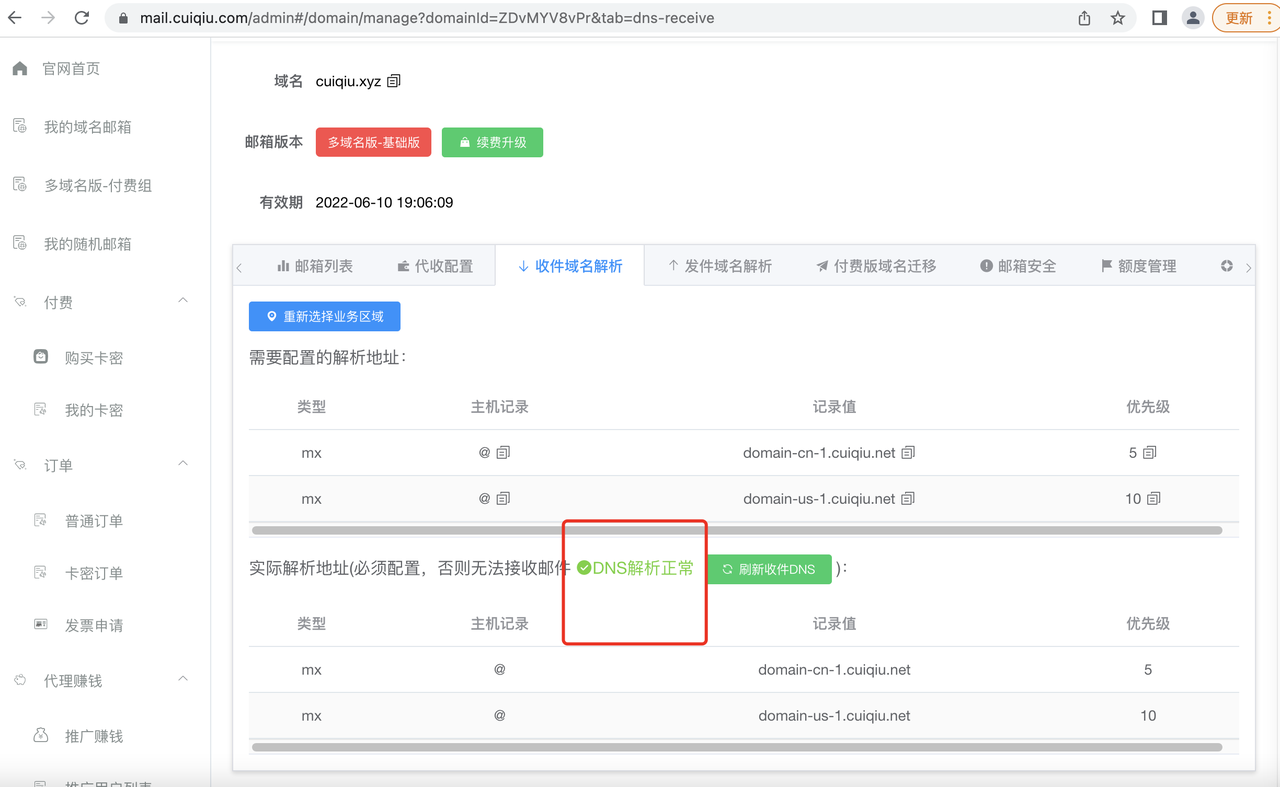The image size is (1280, 787).
Task: Click the DNS解析正常 status text
Action: click(643, 568)
